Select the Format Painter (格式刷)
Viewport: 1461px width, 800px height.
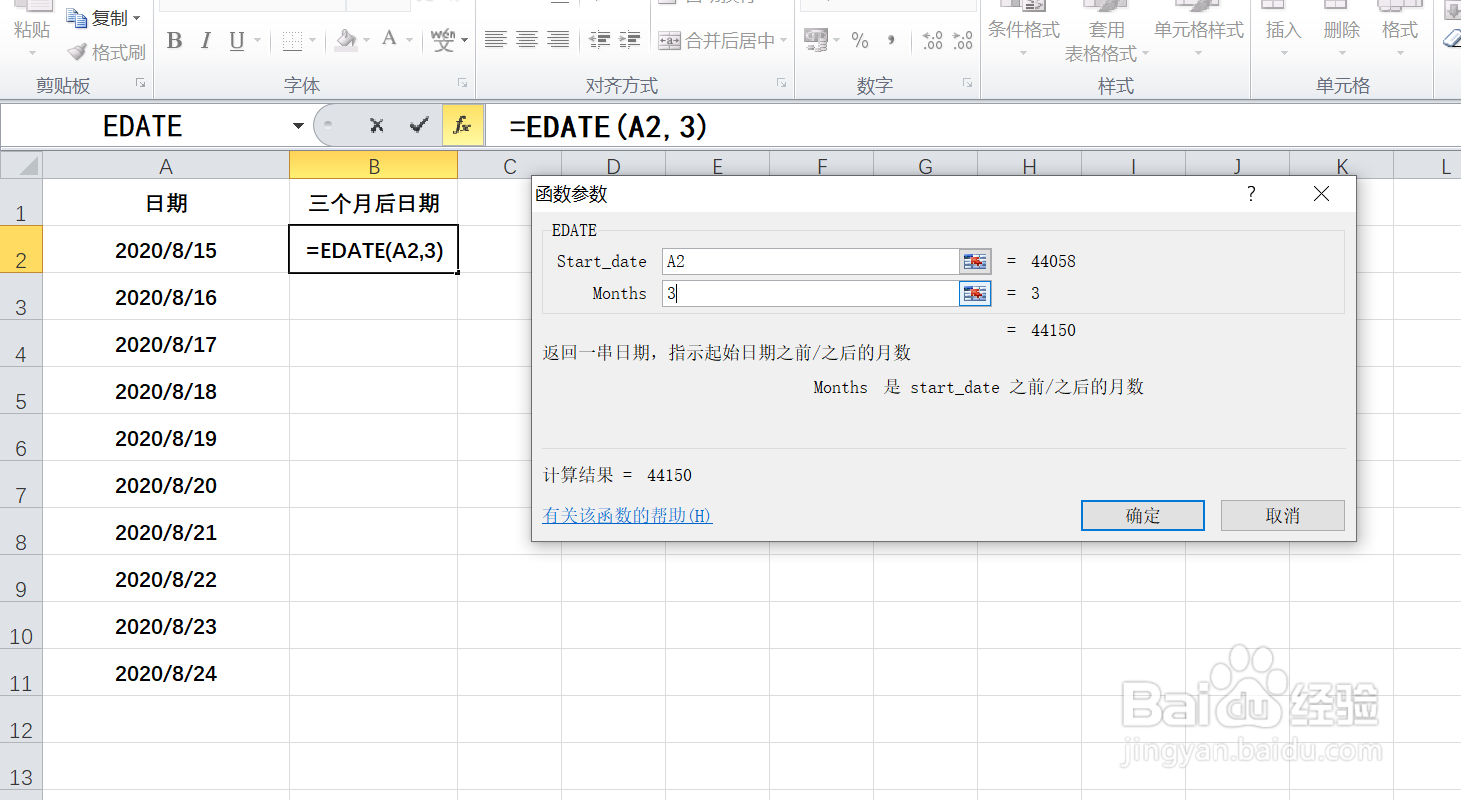106,52
